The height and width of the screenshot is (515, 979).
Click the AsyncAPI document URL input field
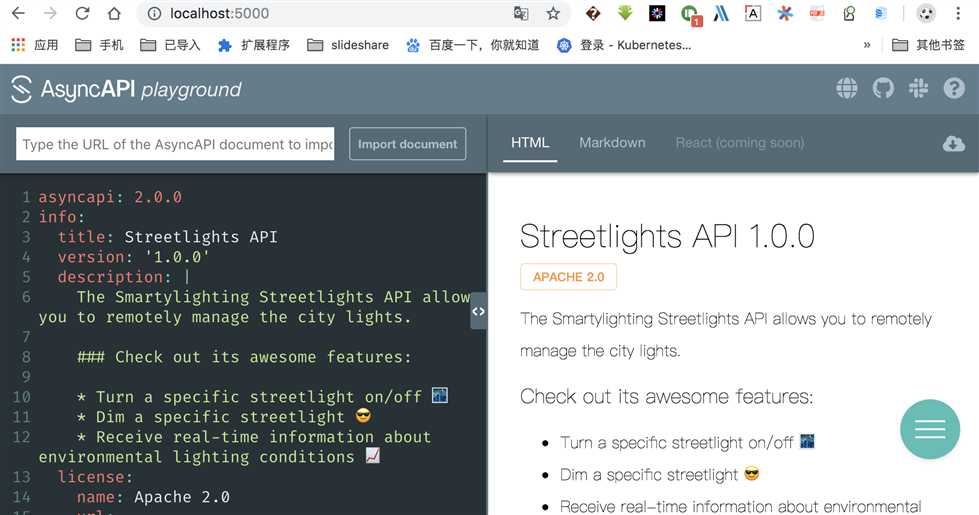[175, 144]
